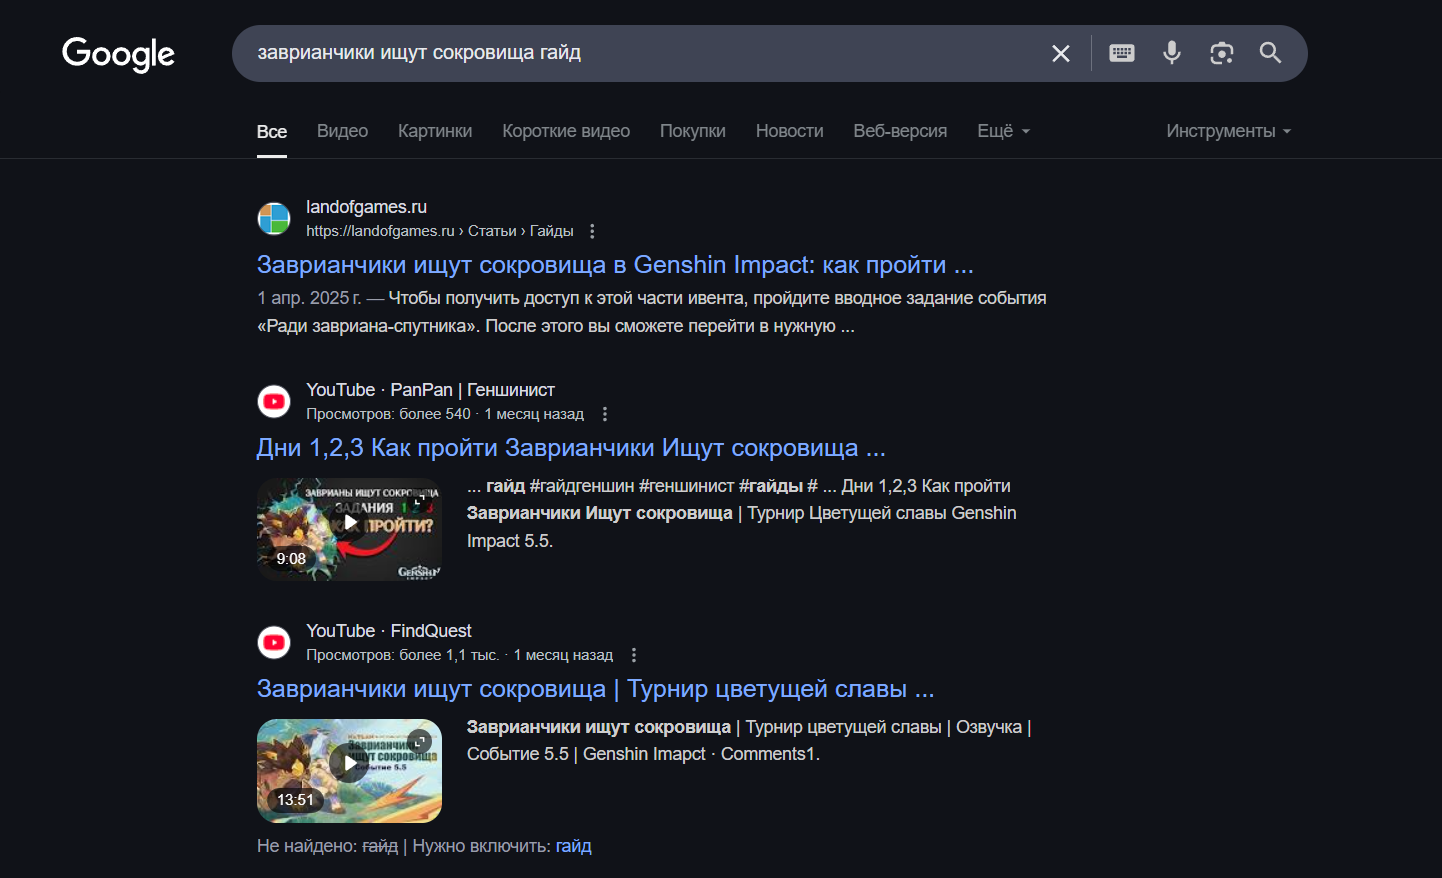Select the Все tab
This screenshot has height=878, width=1442.
point(272,131)
